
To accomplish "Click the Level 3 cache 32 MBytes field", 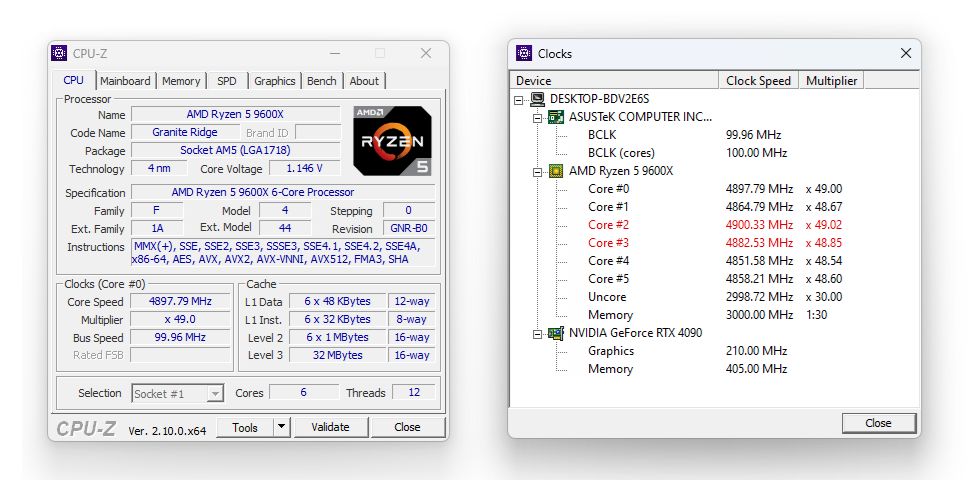I will tap(338, 355).
